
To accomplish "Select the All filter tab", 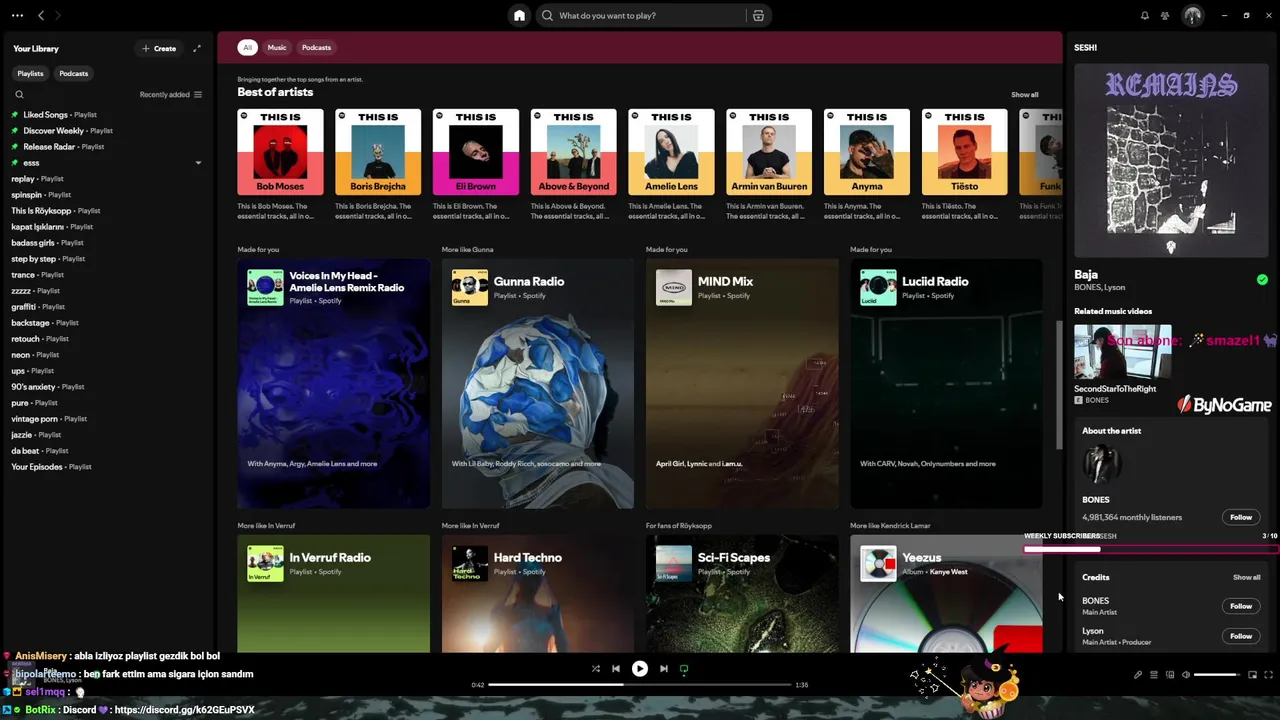I will tap(247, 47).
